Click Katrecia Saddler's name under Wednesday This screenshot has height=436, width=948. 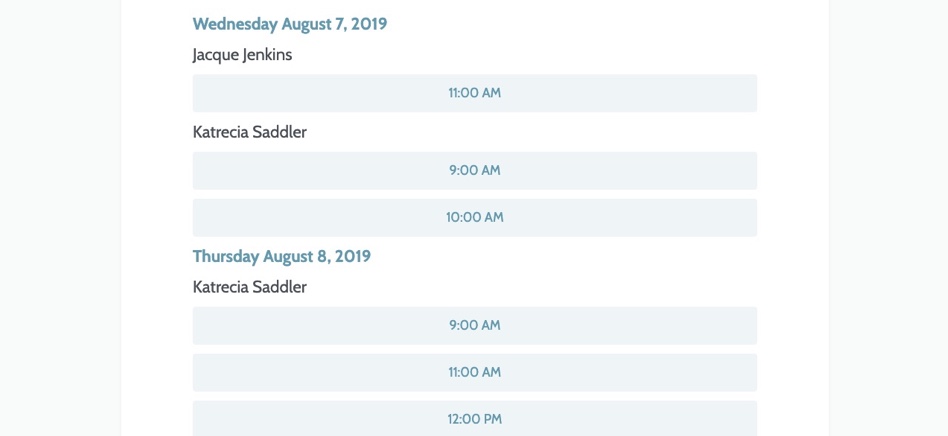tap(250, 132)
